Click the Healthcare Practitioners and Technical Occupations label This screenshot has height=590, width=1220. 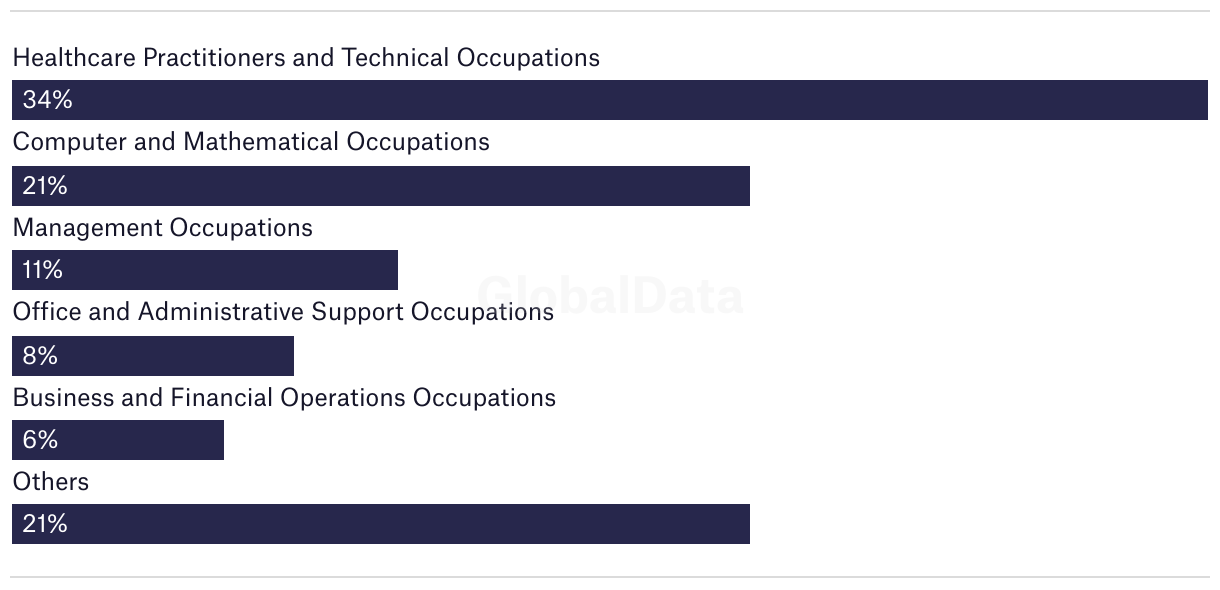click(306, 58)
